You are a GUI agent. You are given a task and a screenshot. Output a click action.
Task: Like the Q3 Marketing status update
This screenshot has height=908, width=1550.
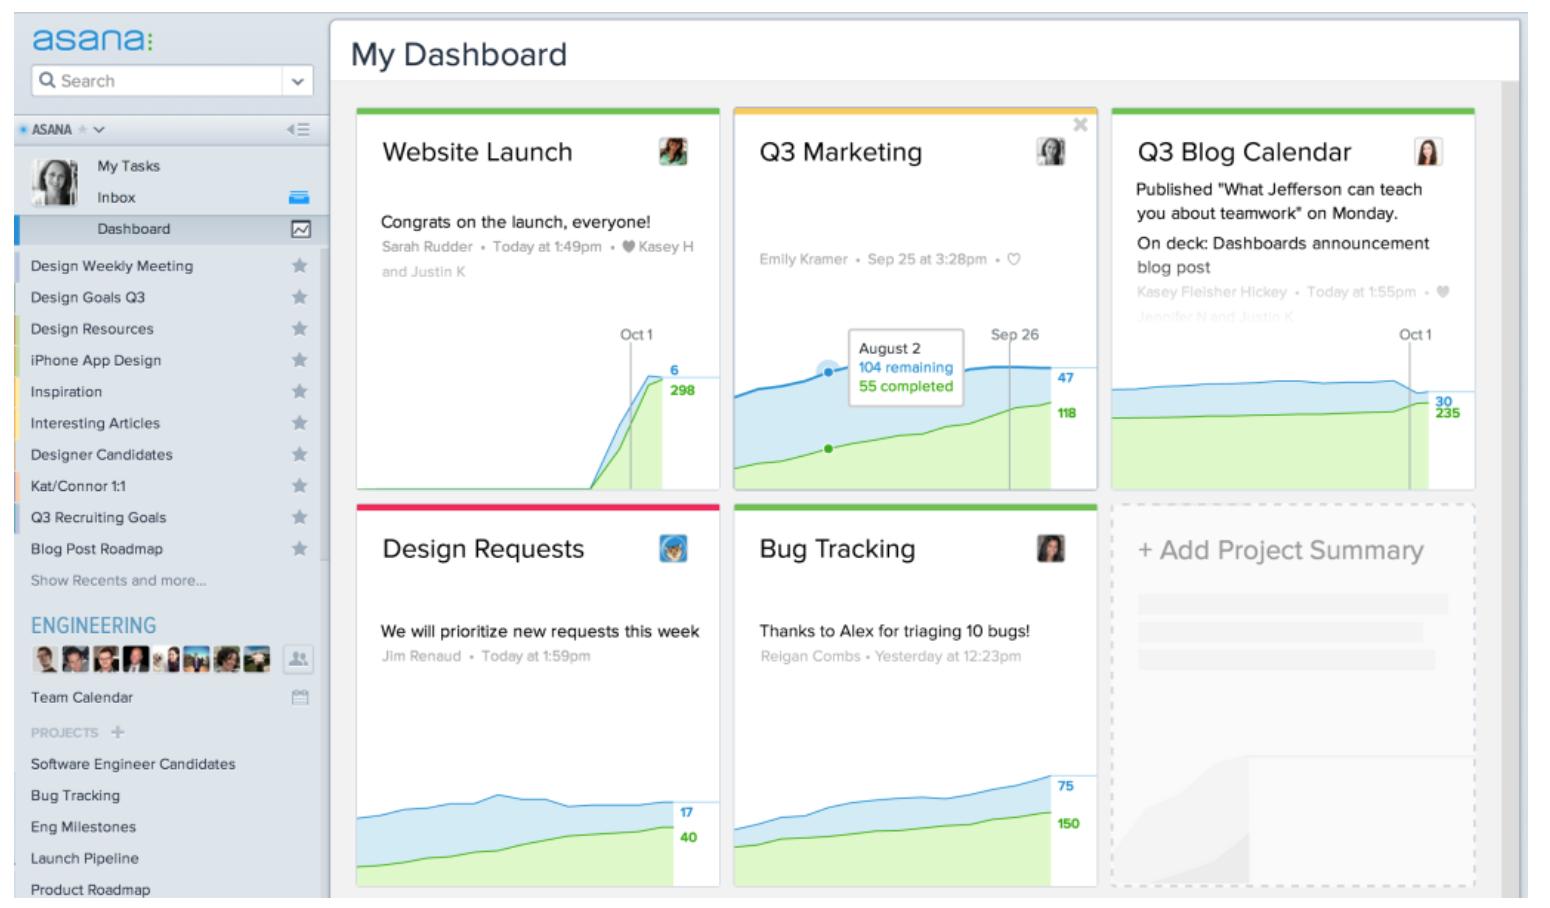click(1013, 260)
